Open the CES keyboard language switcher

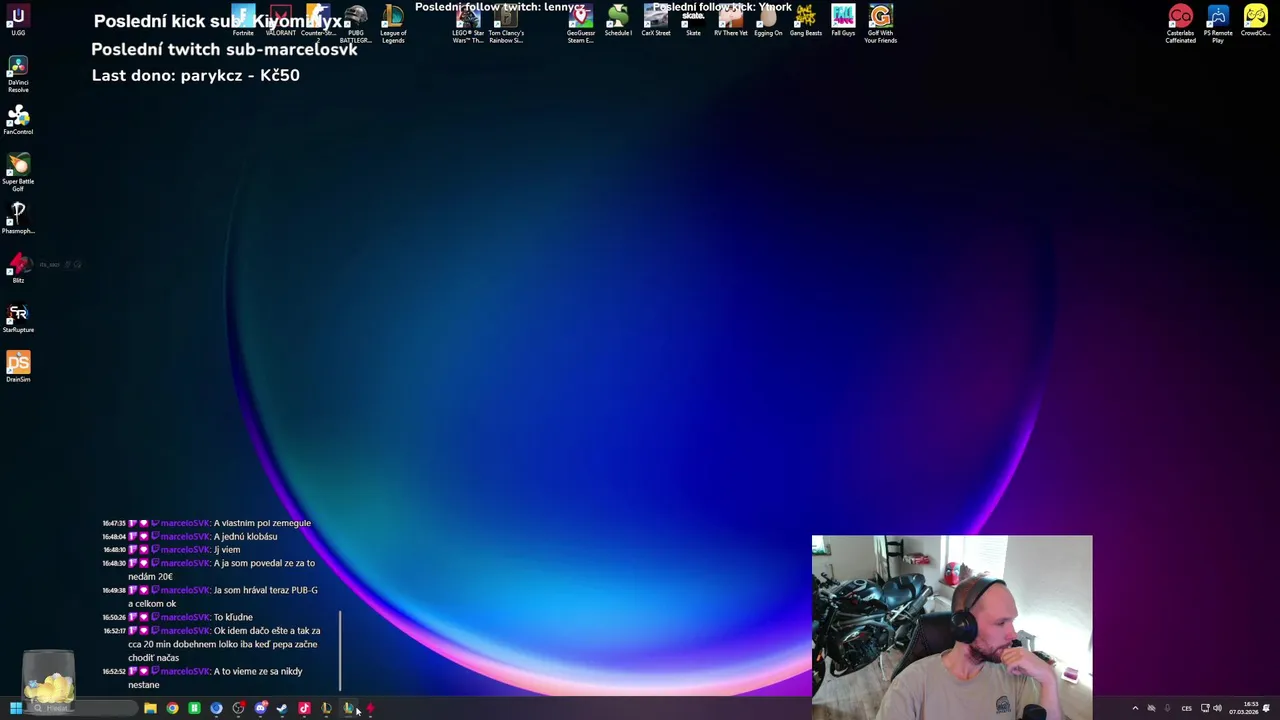coord(1187,708)
